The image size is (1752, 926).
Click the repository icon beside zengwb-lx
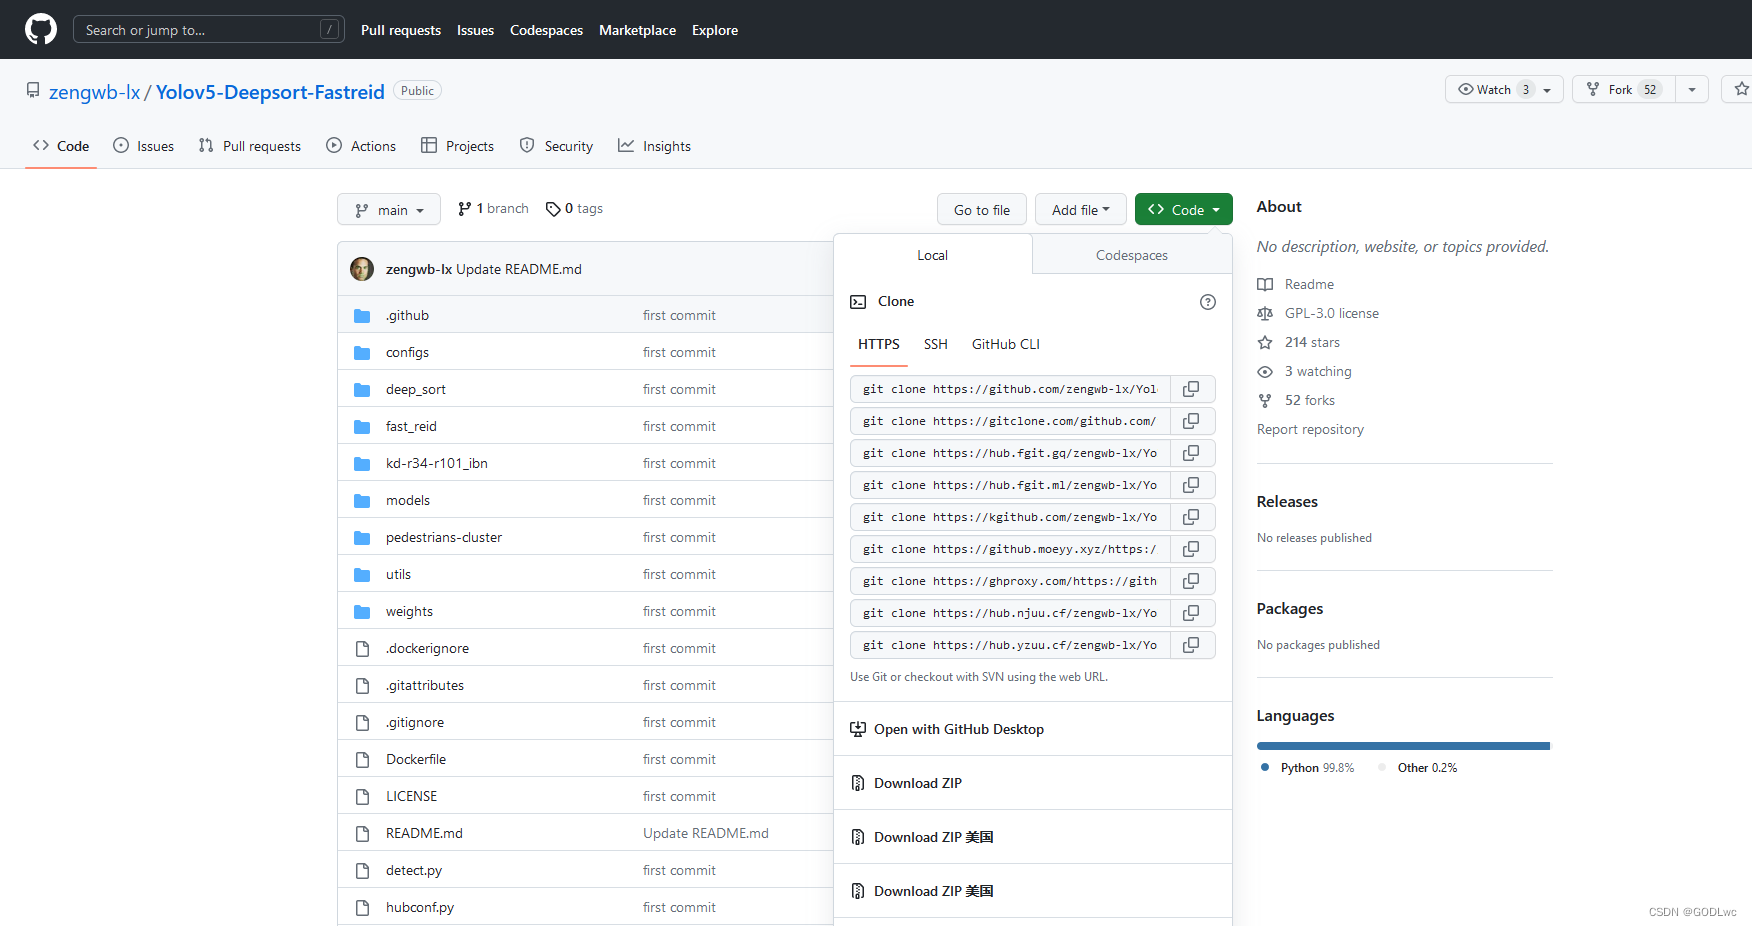(x=33, y=91)
